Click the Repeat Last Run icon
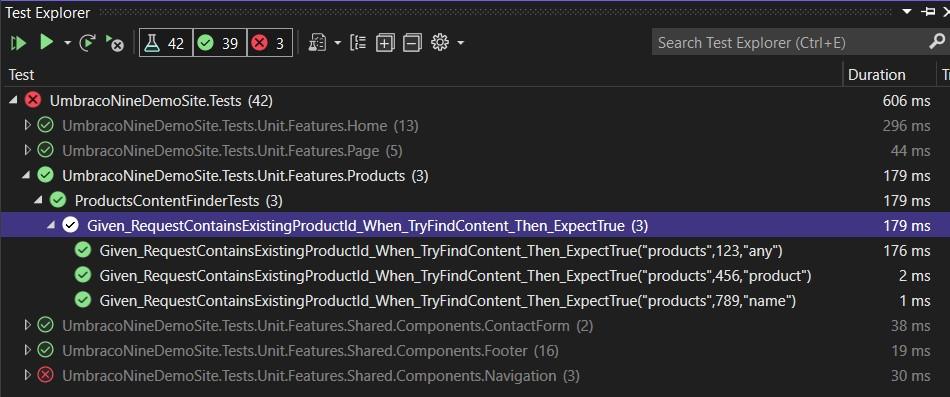 (x=88, y=43)
